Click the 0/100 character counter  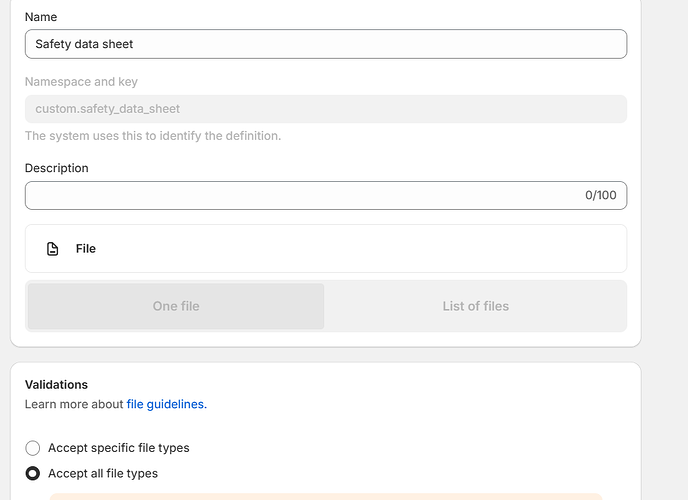click(601, 195)
